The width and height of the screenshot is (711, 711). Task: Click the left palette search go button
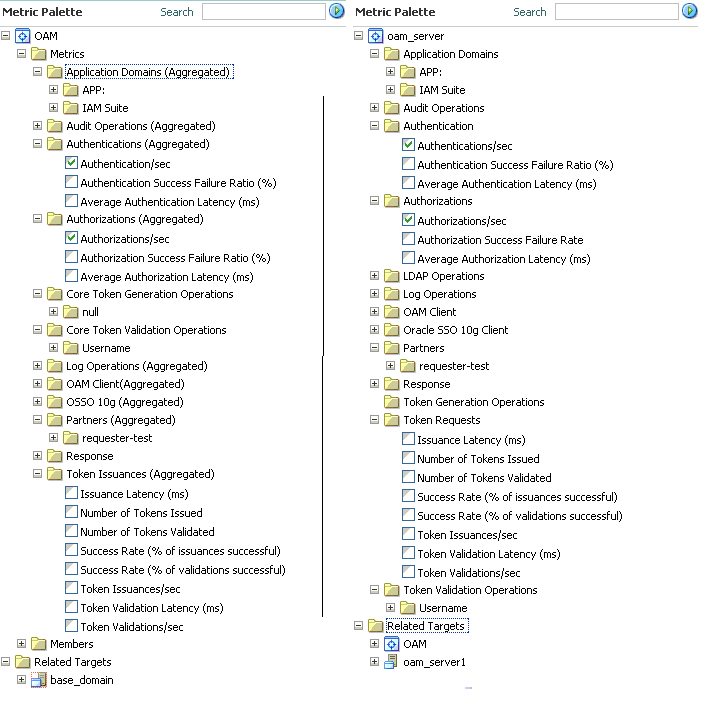coord(336,10)
